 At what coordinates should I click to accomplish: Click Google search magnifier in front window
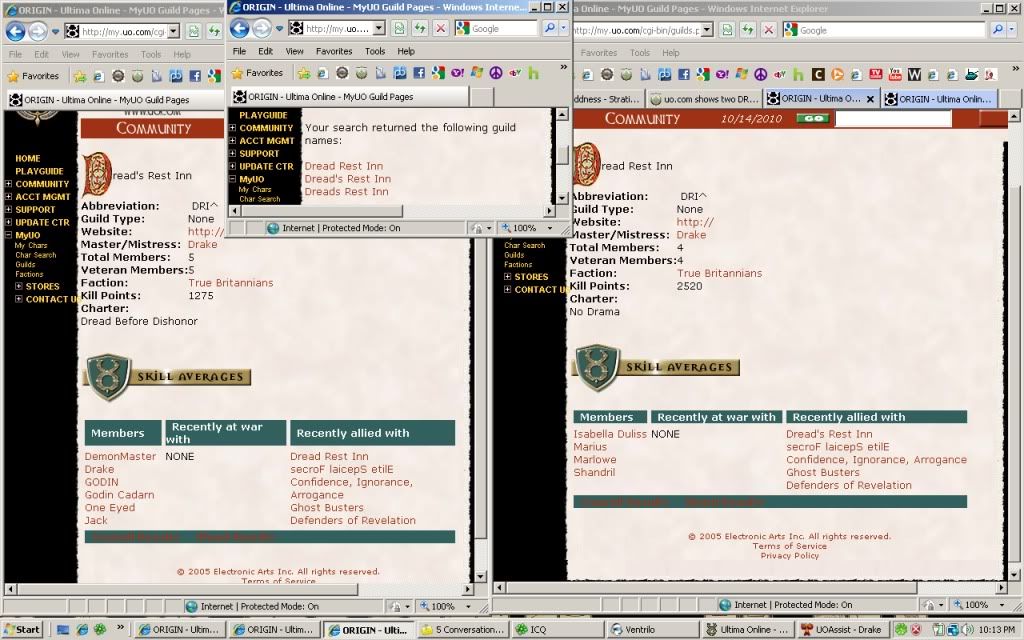(x=550, y=29)
